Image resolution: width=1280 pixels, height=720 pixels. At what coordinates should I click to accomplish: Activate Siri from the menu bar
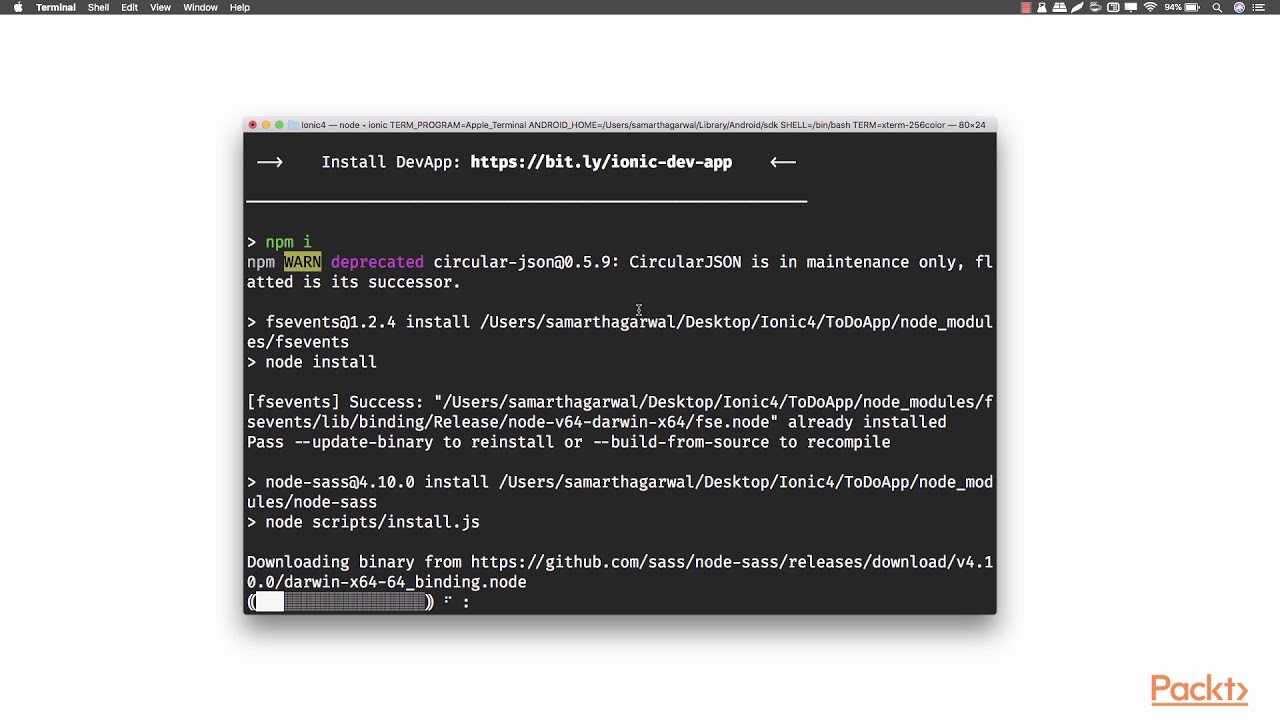(x=1240, y=7)
